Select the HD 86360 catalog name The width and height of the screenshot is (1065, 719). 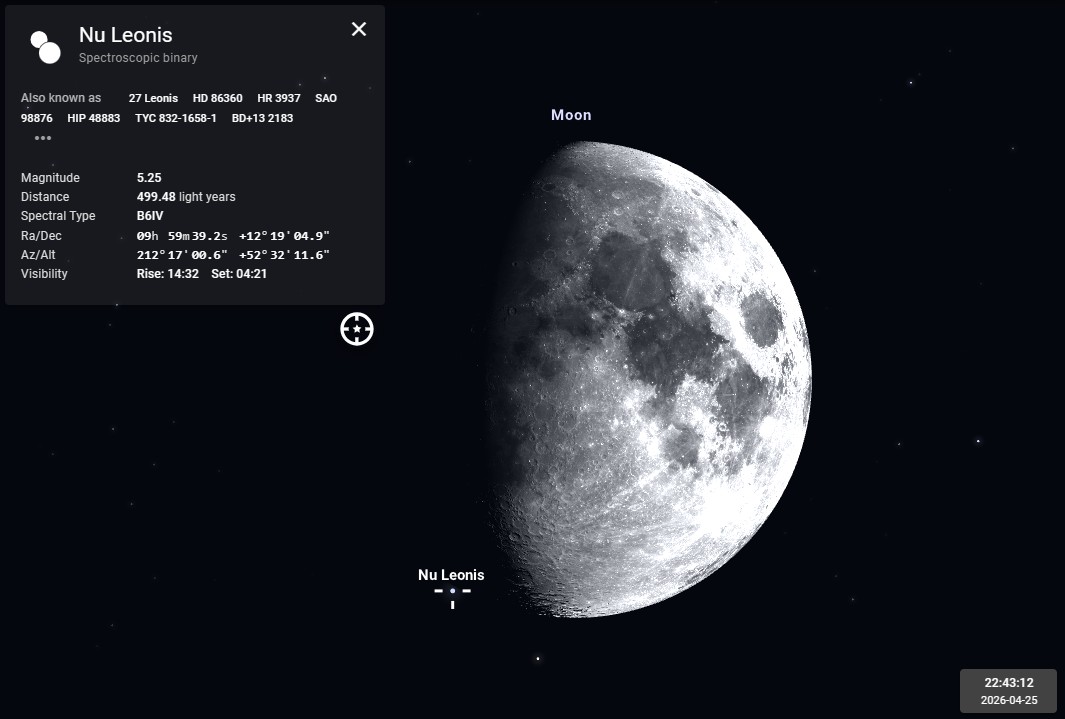coord(217,98)
